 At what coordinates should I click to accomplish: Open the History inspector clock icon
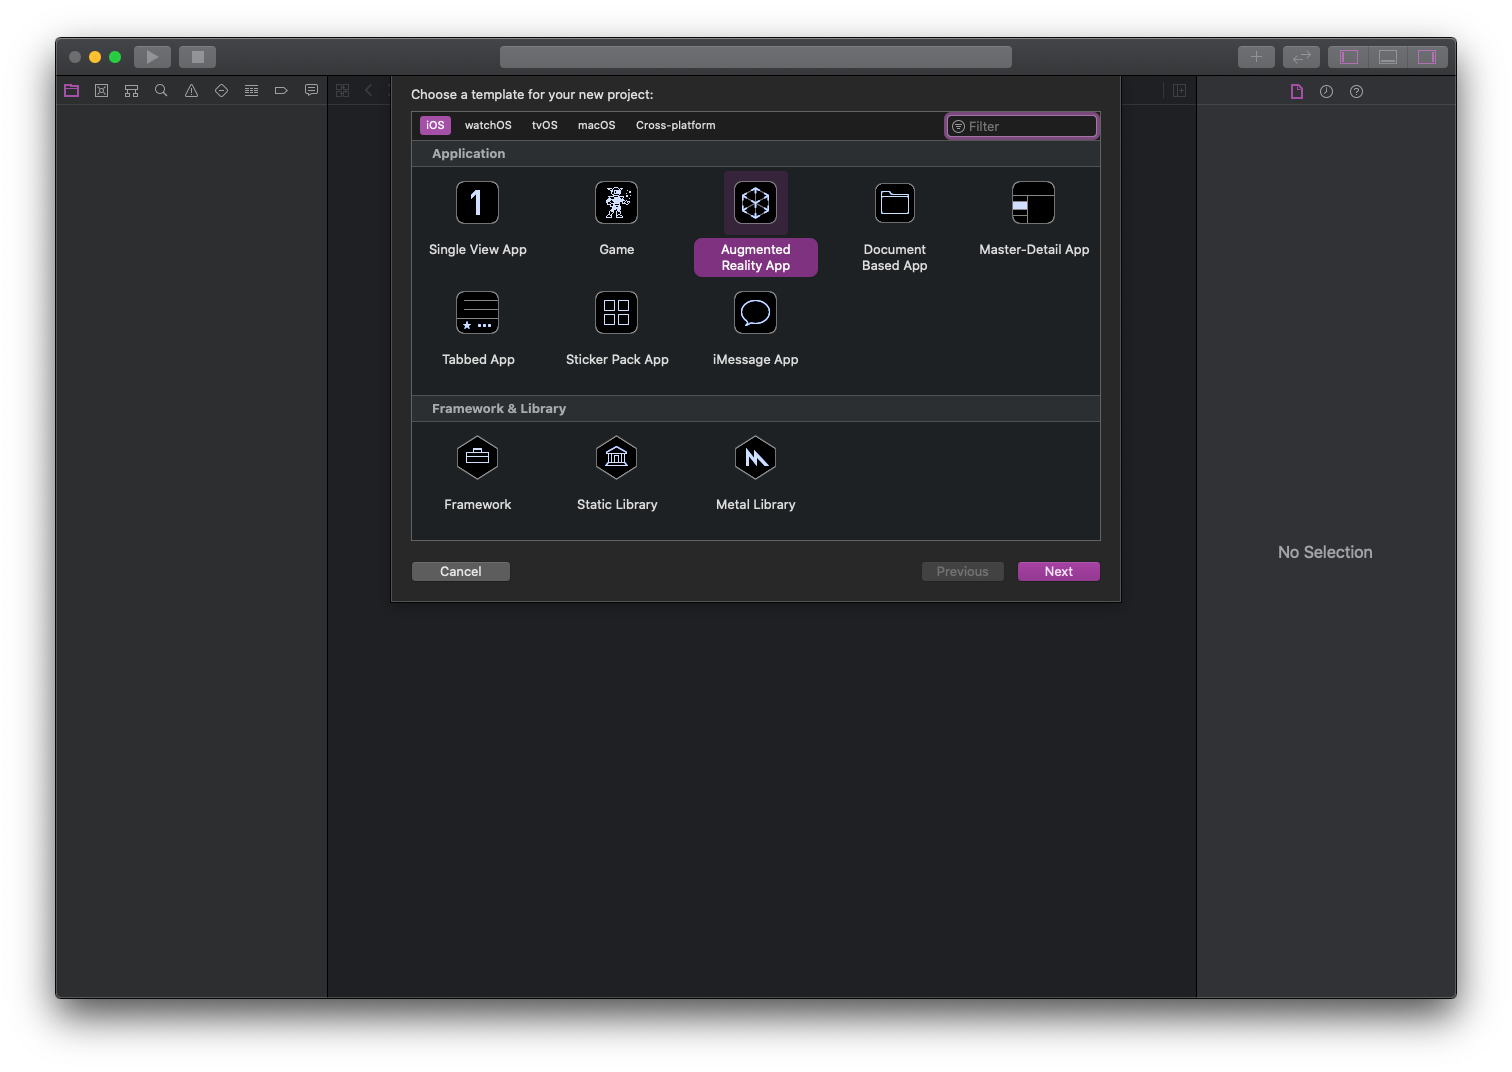1326,91
